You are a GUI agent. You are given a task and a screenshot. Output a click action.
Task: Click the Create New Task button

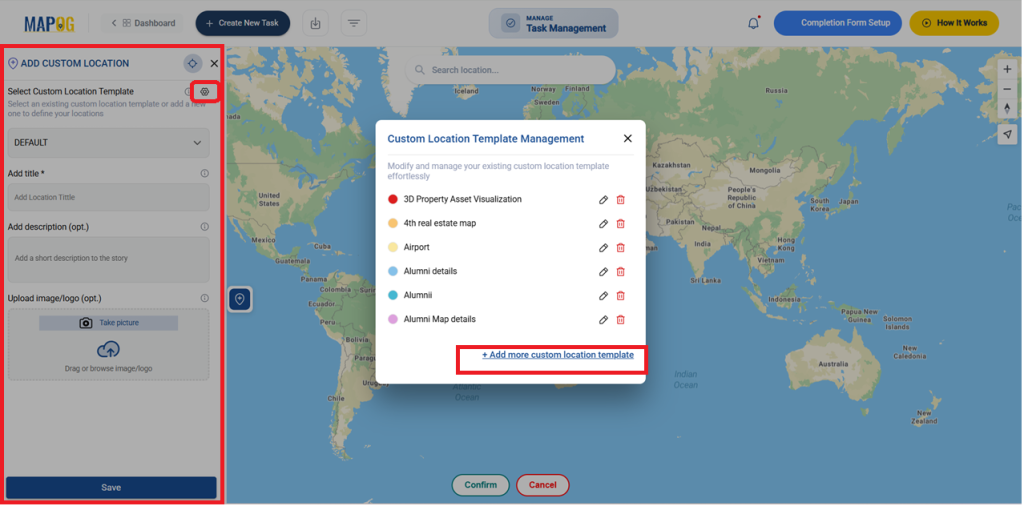pyautogui.click(x=243, y=23)
